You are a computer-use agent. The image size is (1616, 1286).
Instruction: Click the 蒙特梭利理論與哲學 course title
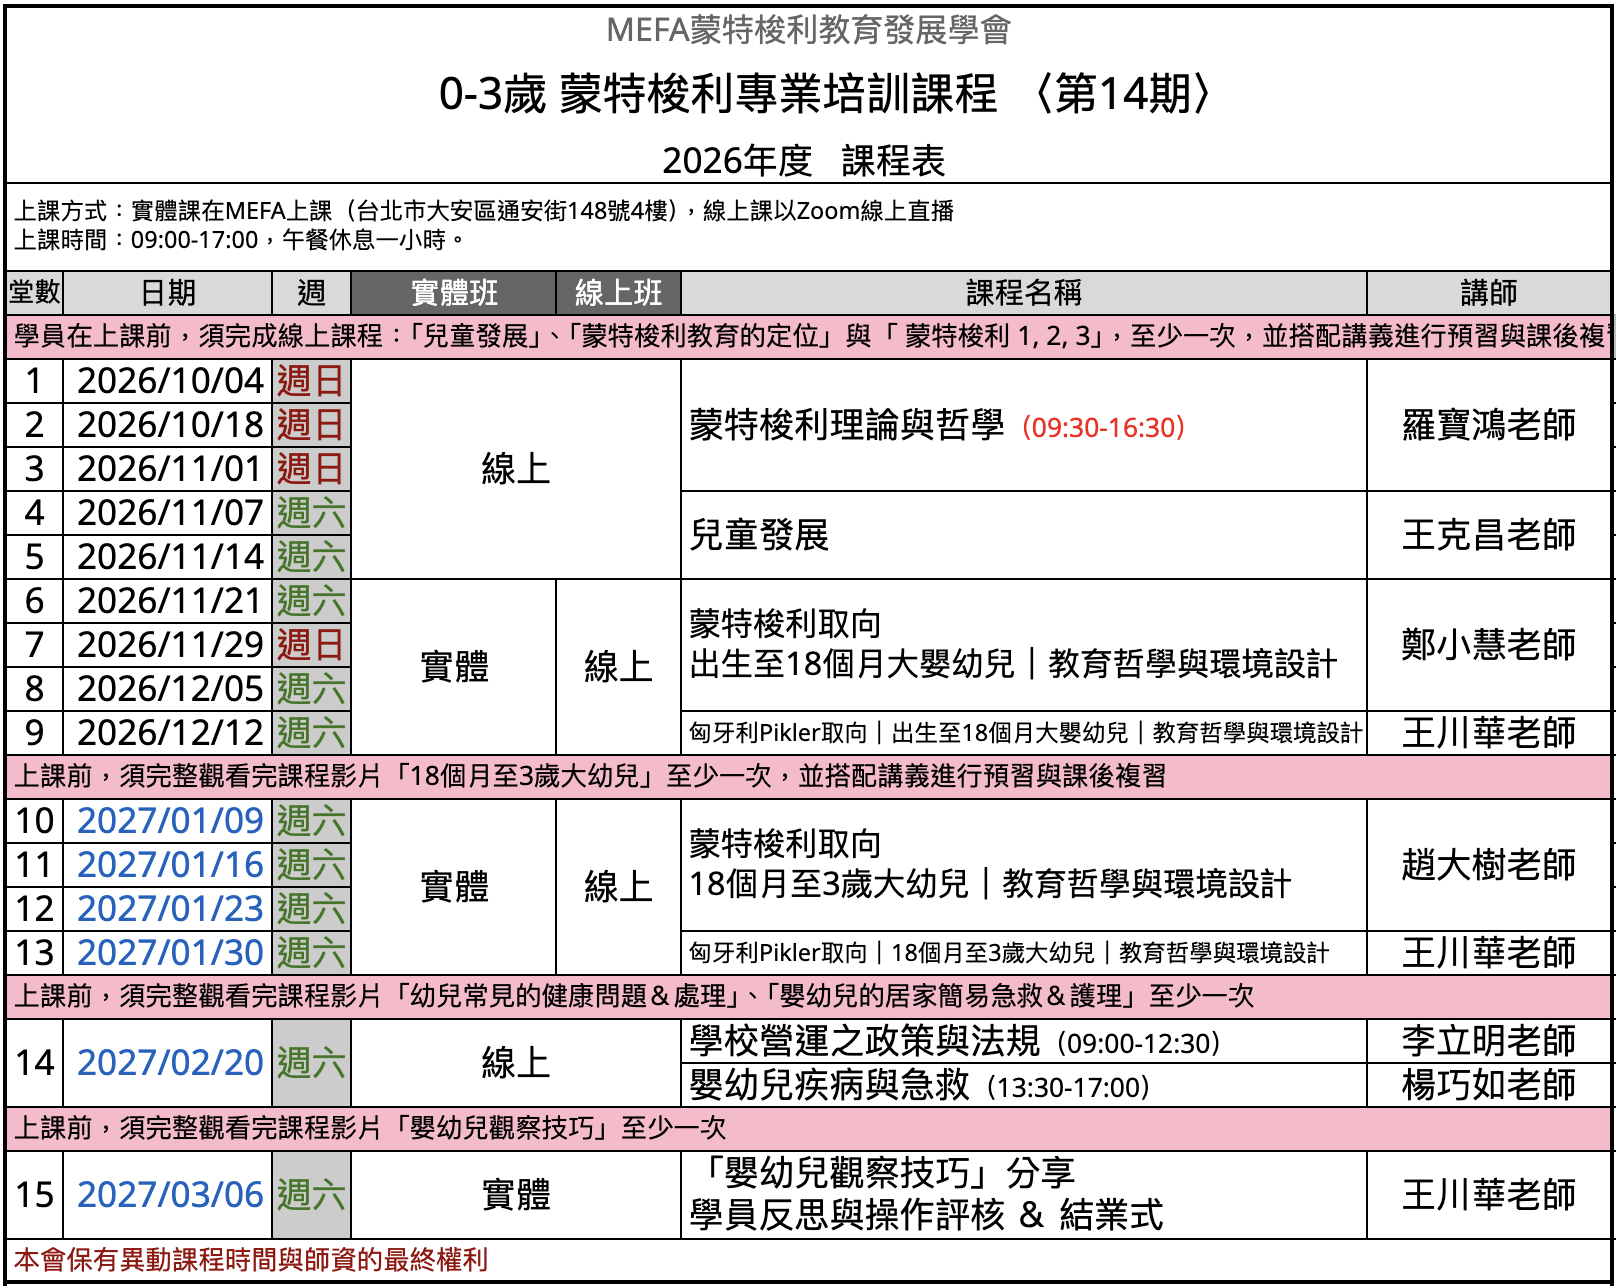(x=846, y=425)
